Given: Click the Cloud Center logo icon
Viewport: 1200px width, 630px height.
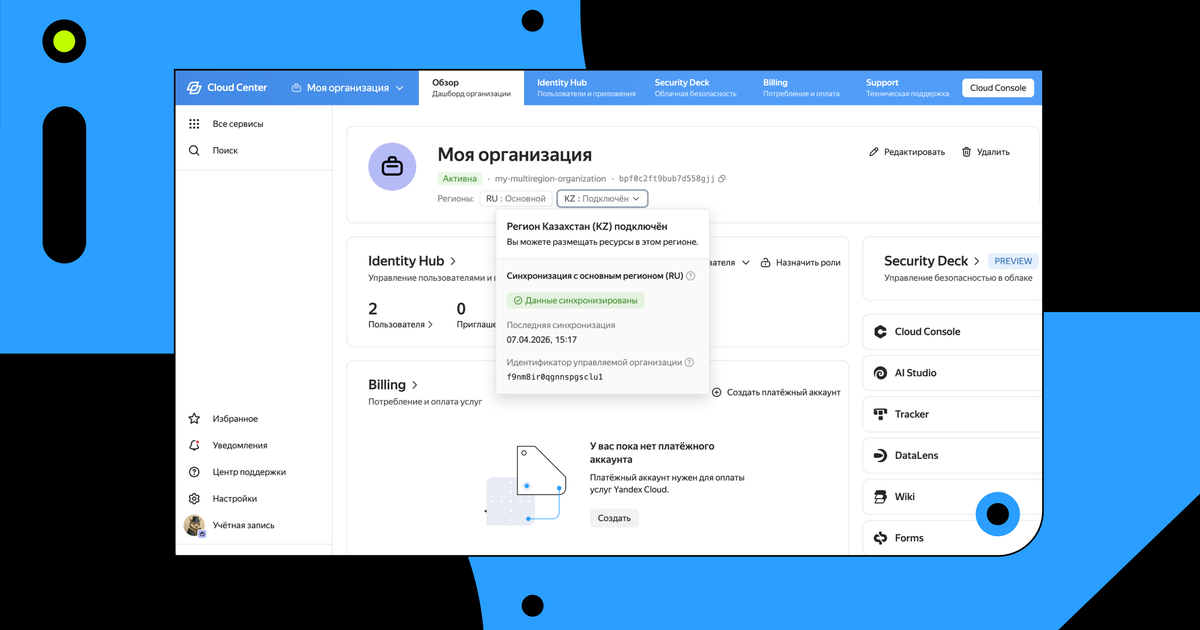Looking at the screenshot, I should coord(194,88).
